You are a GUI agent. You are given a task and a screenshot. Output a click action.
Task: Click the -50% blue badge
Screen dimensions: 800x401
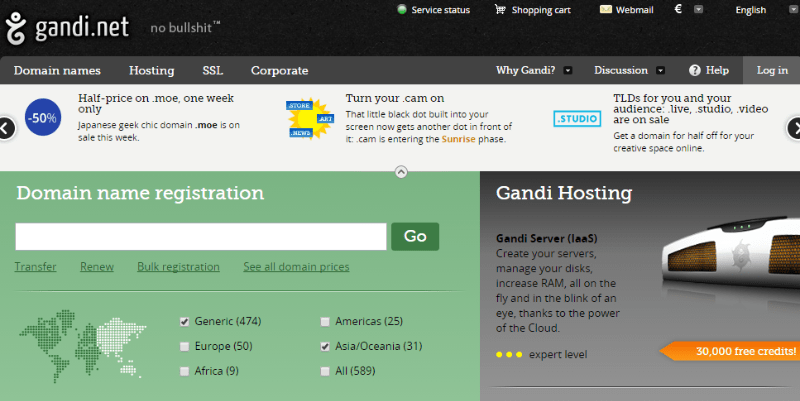[x=43, y=117]
